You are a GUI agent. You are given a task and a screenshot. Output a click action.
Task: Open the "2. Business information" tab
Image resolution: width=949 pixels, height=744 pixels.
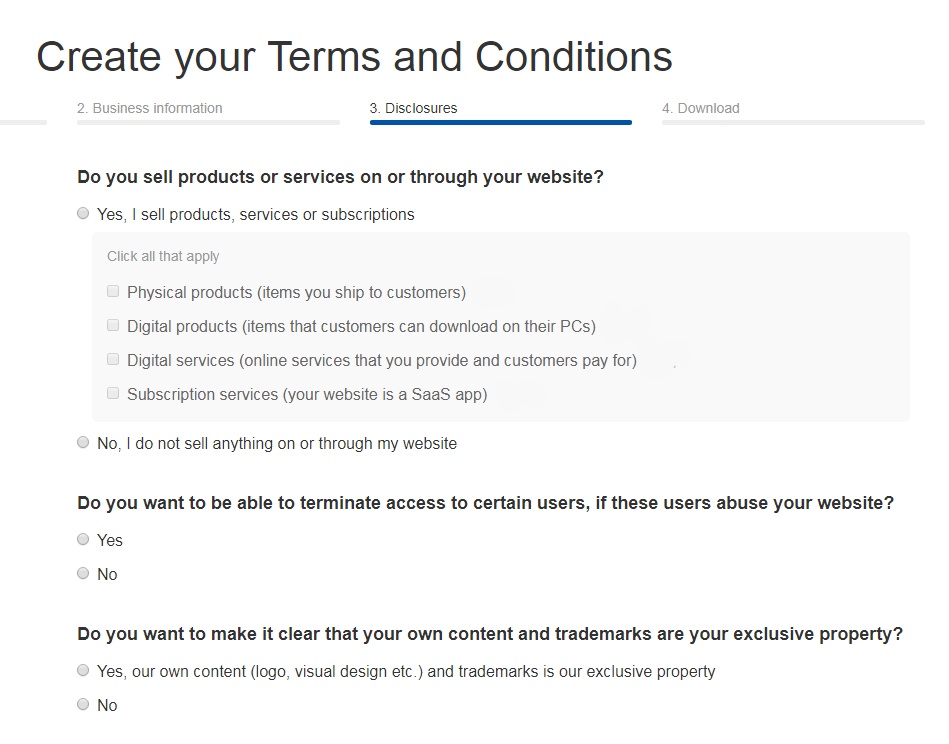click(150, 108)
